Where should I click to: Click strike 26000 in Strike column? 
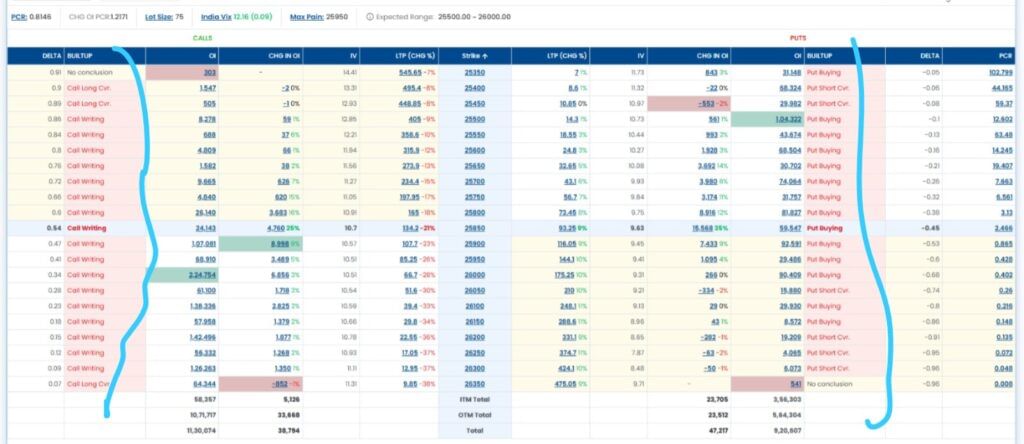pyautogui.click(x=474, y=272)
